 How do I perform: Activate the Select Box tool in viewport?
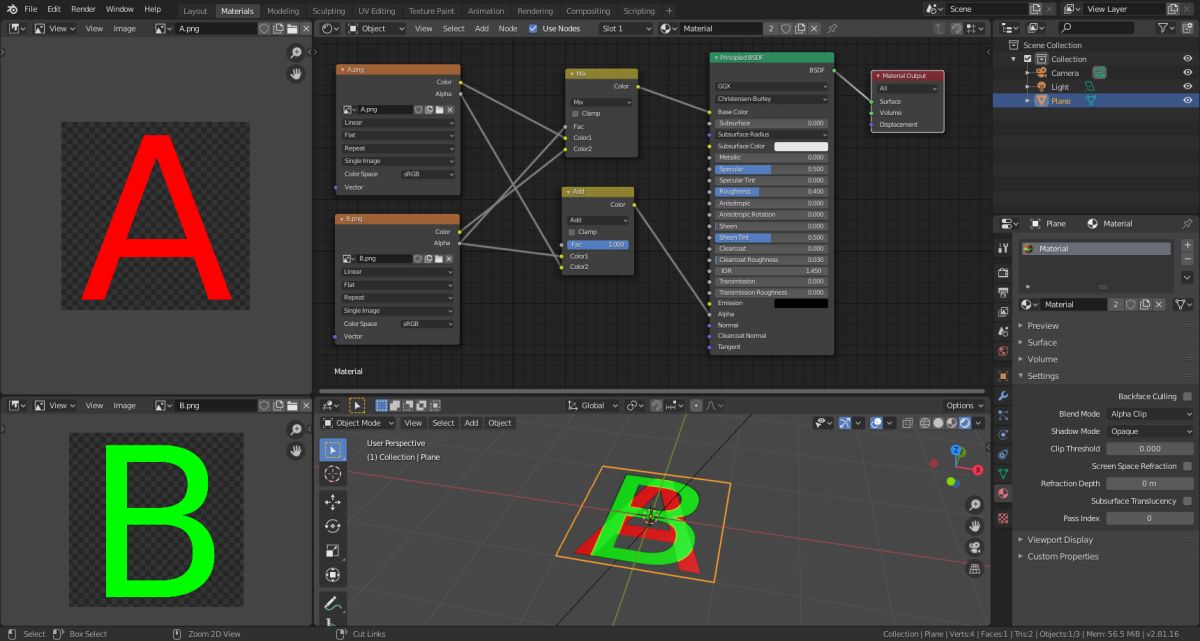click(x=333, y=449)
